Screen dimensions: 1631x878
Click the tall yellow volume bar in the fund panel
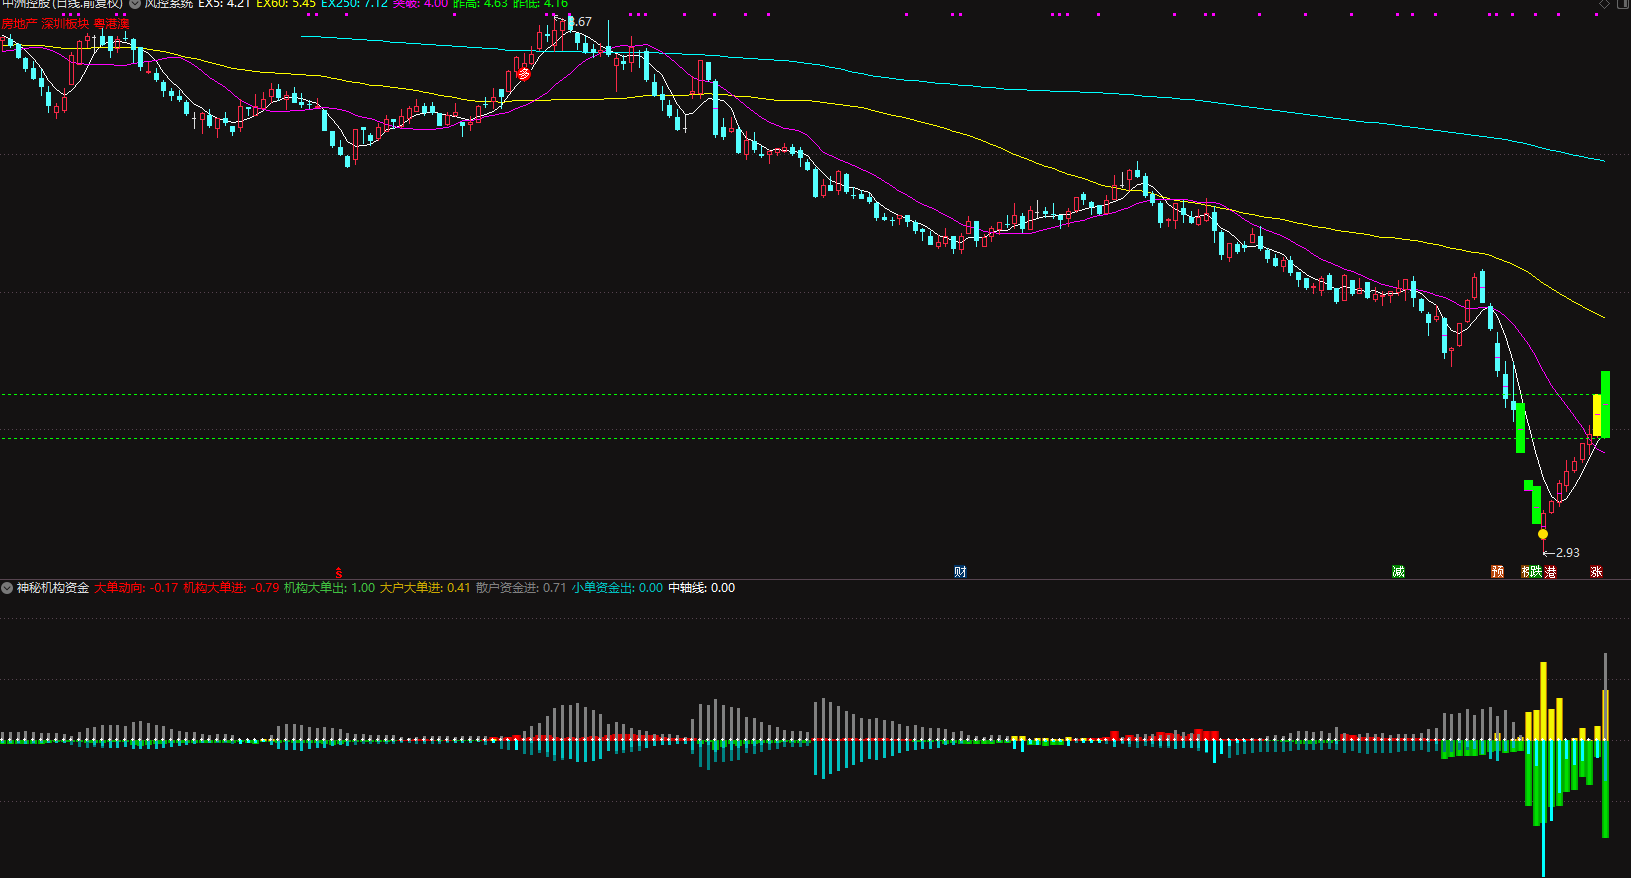1543,701
